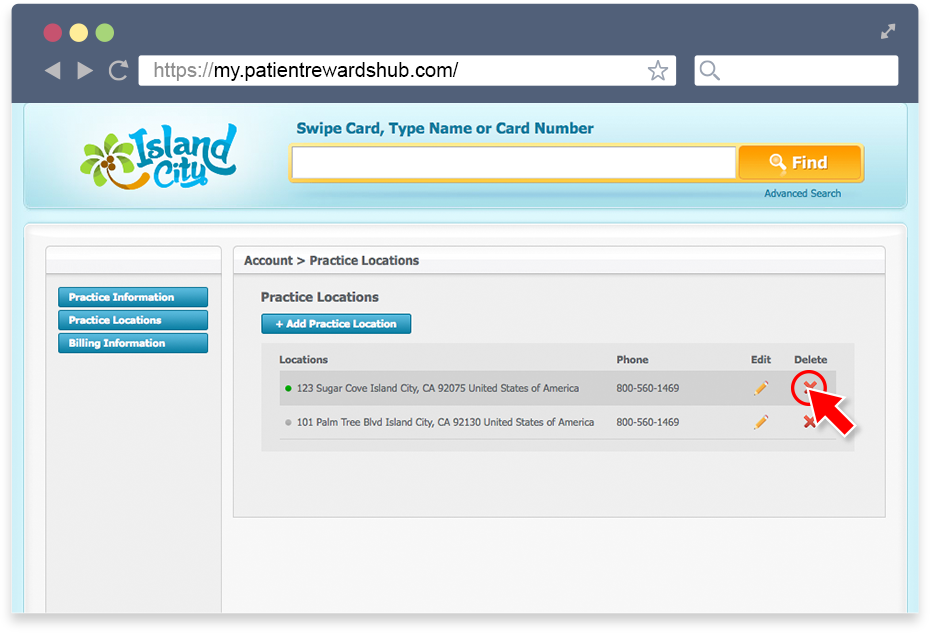Open the Billing Information section

(x=133, y=343)
